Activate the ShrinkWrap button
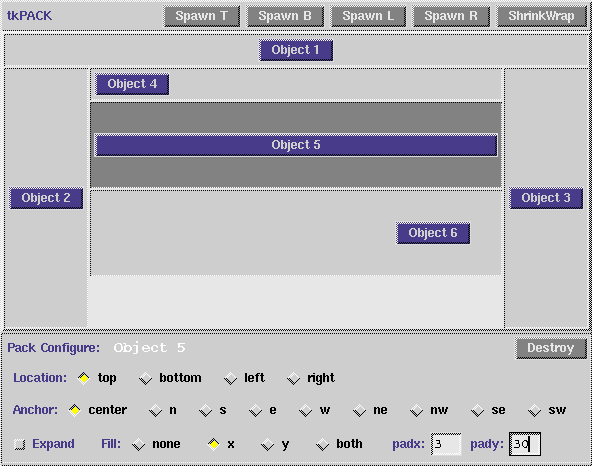This screenshot has width=592, height=466. (541, 16)
